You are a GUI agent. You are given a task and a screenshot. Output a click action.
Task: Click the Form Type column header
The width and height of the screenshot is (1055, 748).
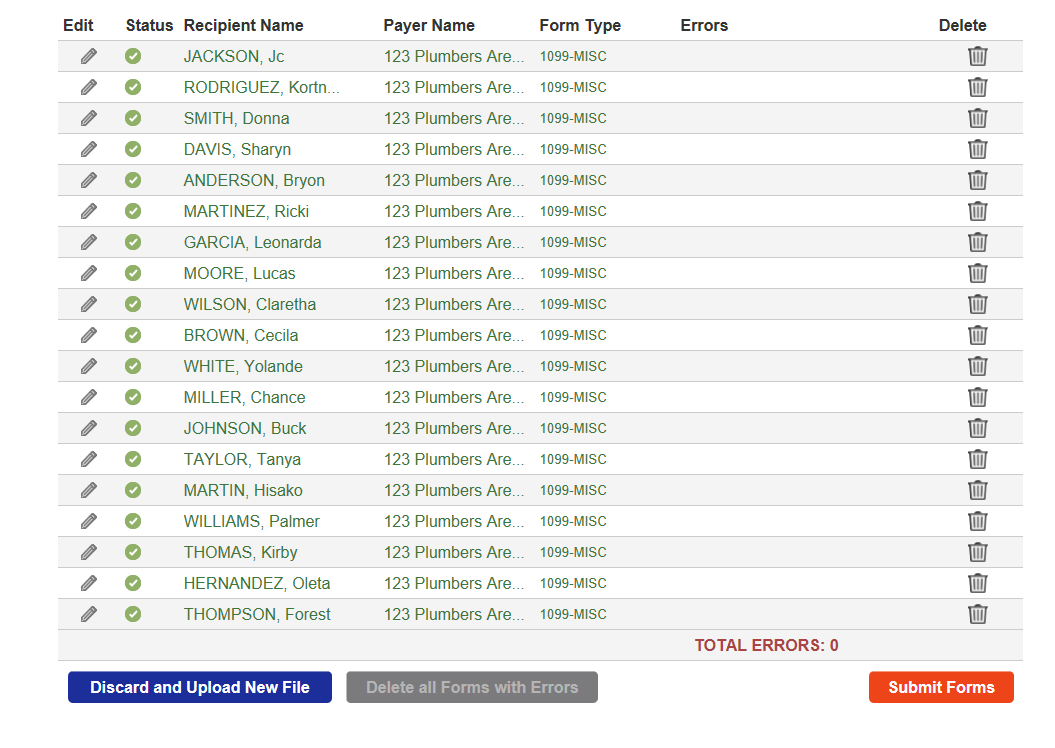click(x=580, y=26)
